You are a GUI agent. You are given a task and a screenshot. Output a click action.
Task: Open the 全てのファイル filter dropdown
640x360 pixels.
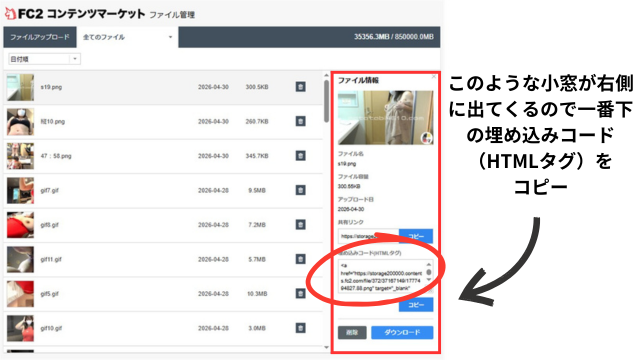[127, 37]
